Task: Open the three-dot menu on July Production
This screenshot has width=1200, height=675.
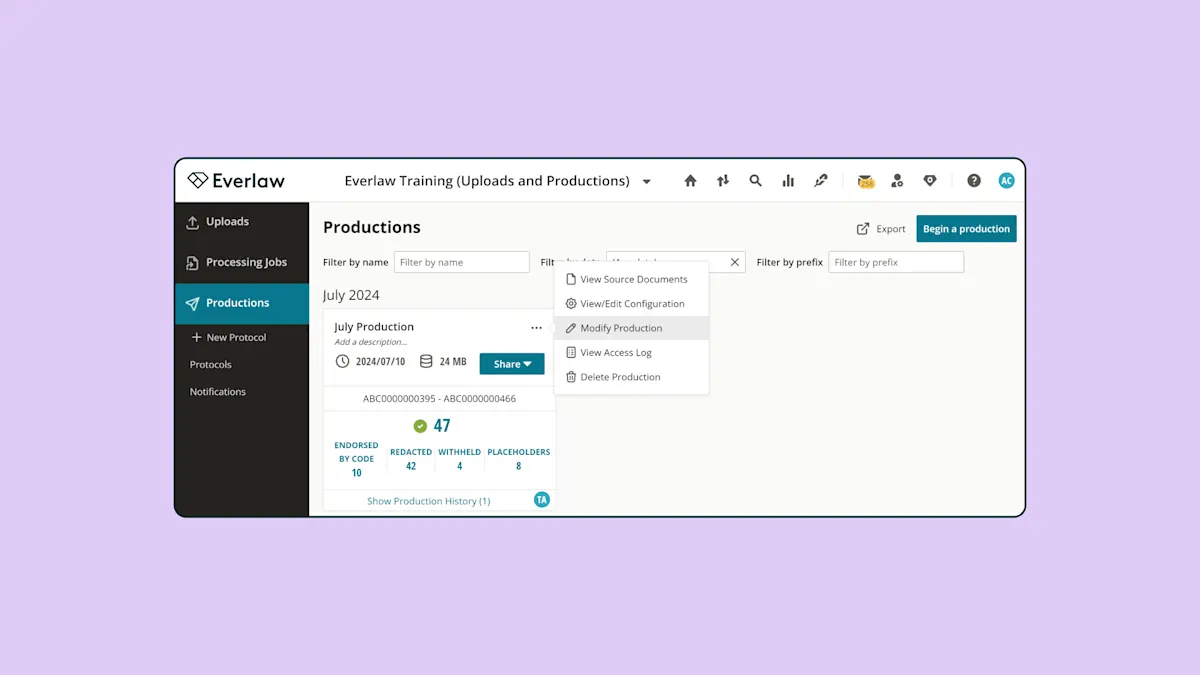Action: click(x=537, y=328)
